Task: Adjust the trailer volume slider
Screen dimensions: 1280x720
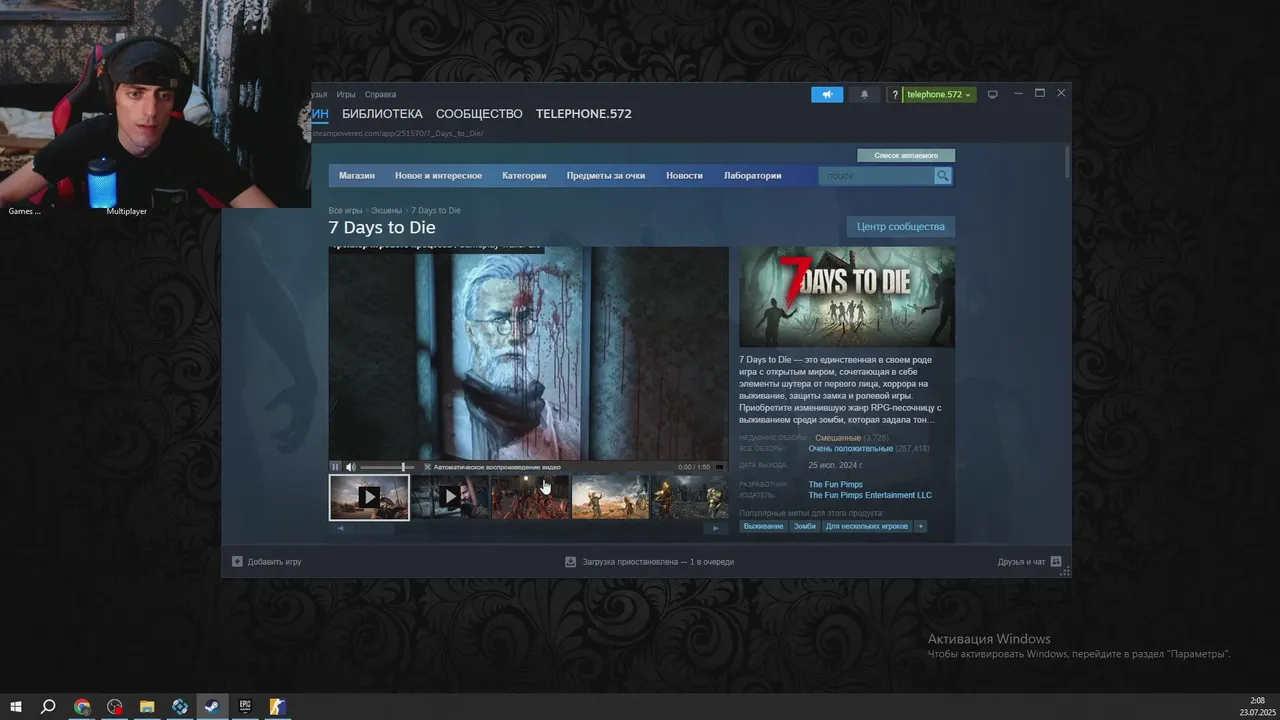Action: tap(388, 467)
